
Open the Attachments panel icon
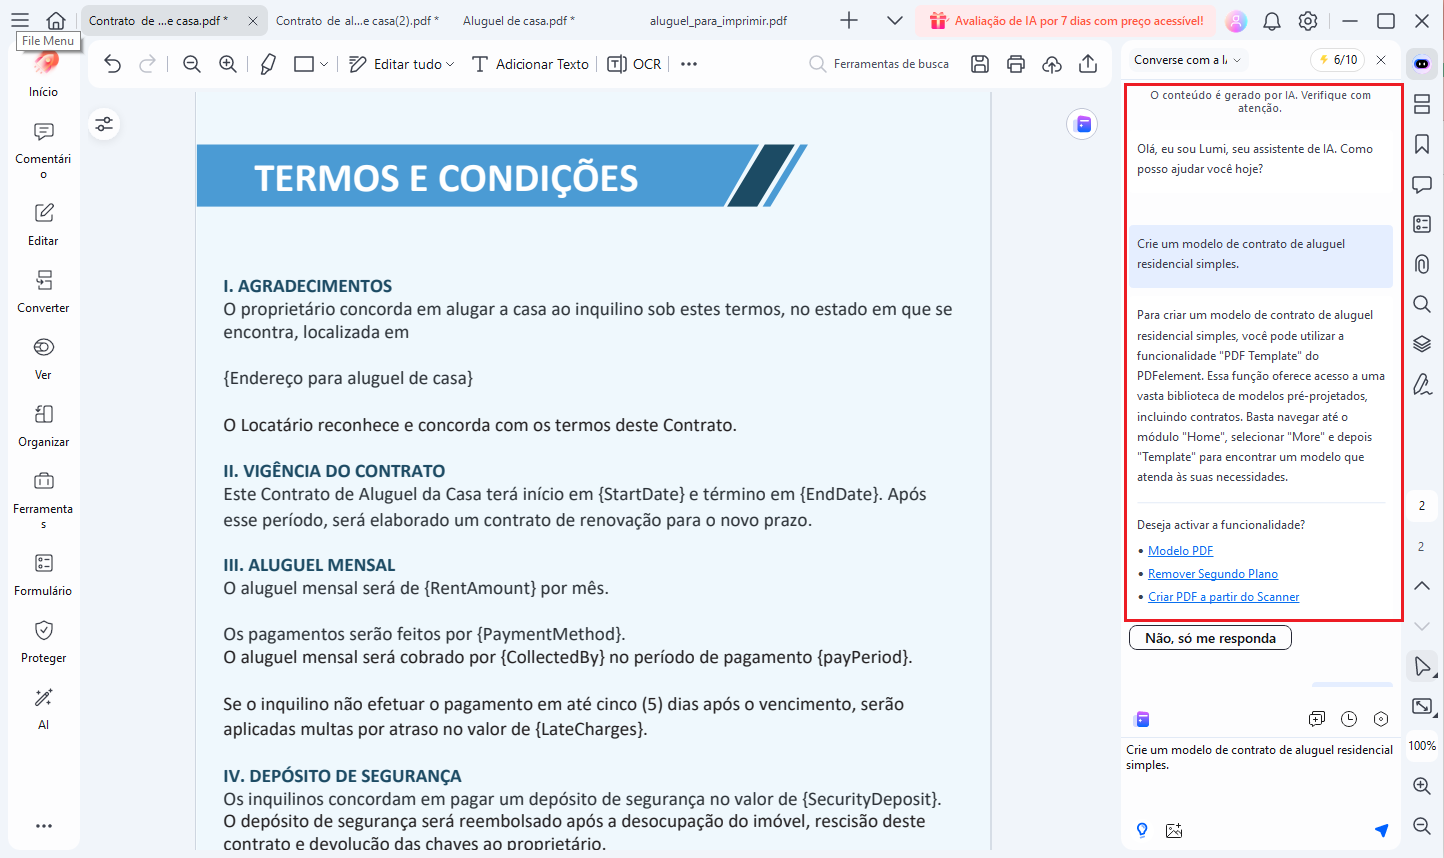(1421, 264)
